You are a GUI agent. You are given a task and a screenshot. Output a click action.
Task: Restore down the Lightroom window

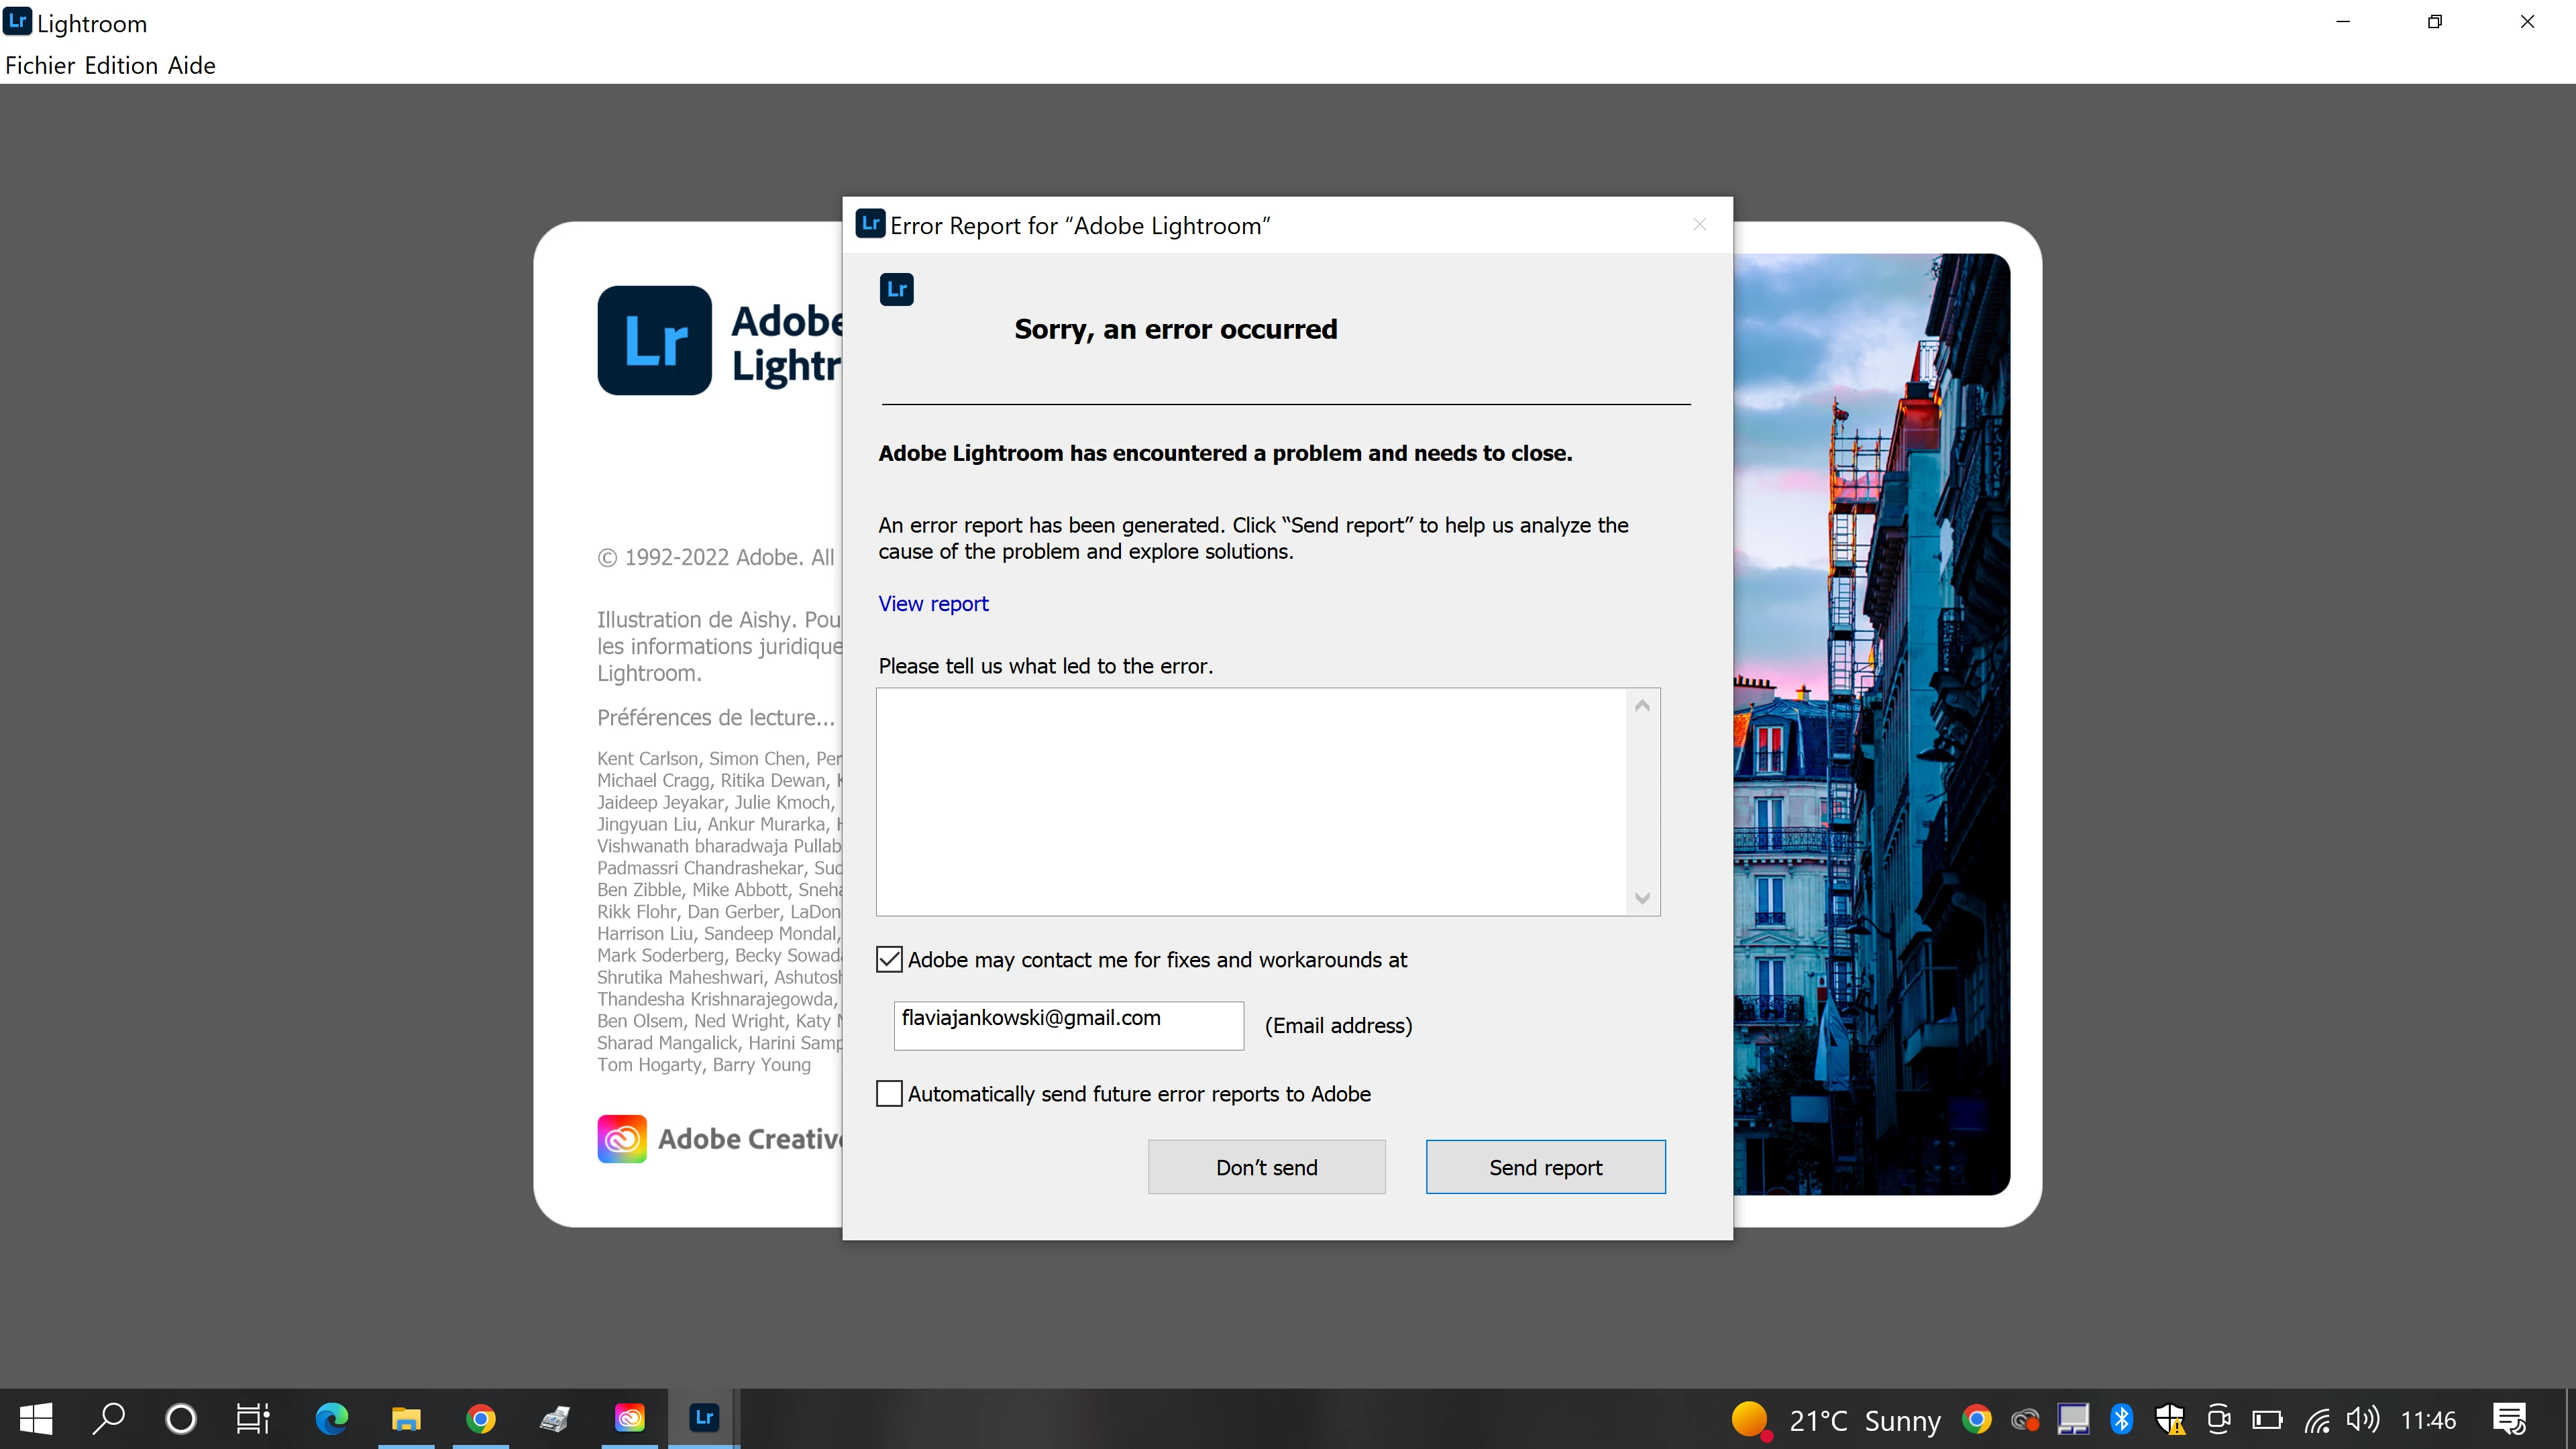2435,21
